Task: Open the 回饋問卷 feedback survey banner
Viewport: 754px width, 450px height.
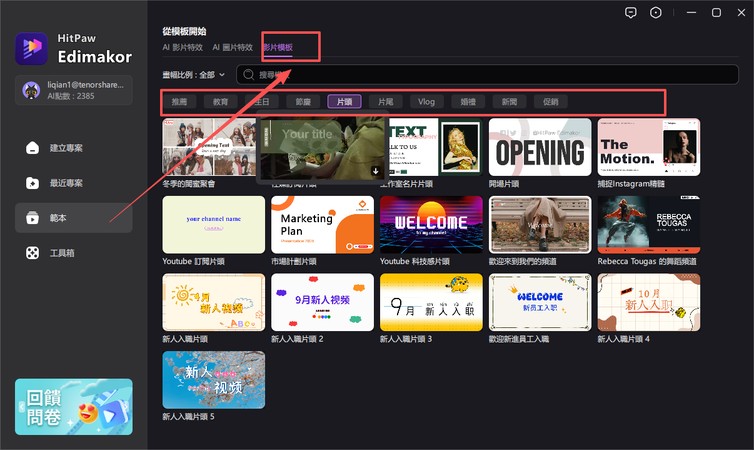Action: coord(74,407)
